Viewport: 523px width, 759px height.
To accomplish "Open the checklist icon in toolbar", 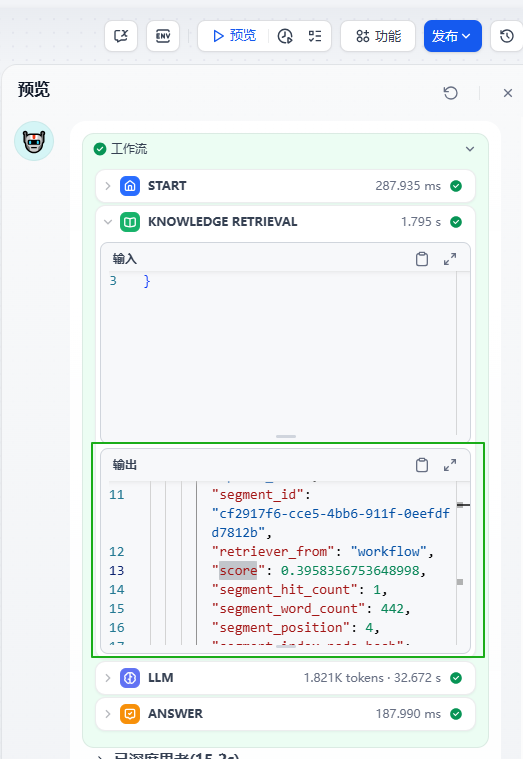I will 315,36.
